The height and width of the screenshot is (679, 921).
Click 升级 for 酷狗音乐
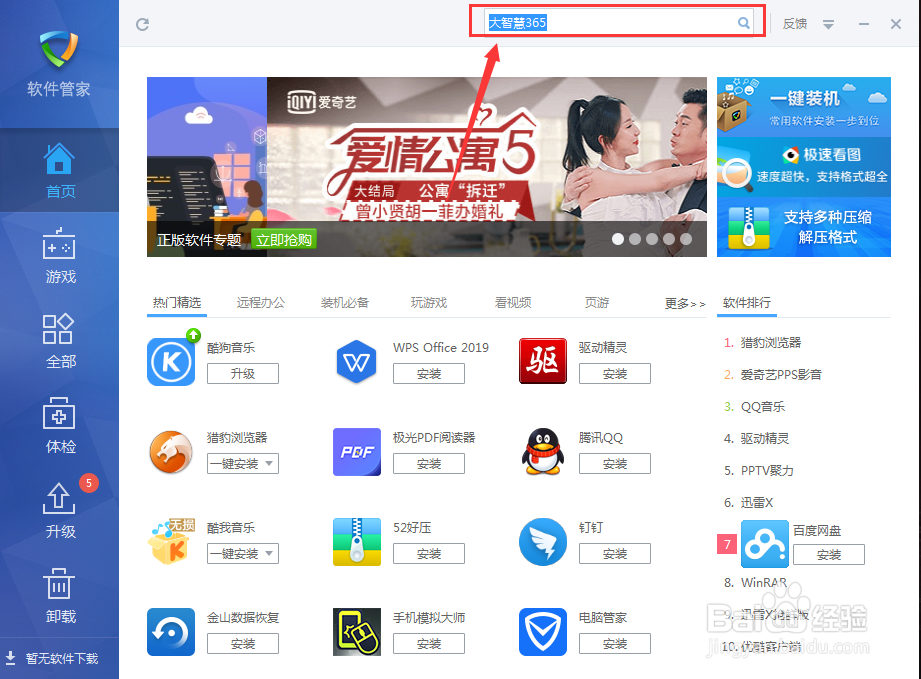pos(243,374)
